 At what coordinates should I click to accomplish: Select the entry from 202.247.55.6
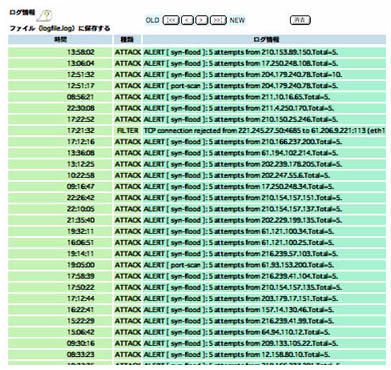point(197,175)
